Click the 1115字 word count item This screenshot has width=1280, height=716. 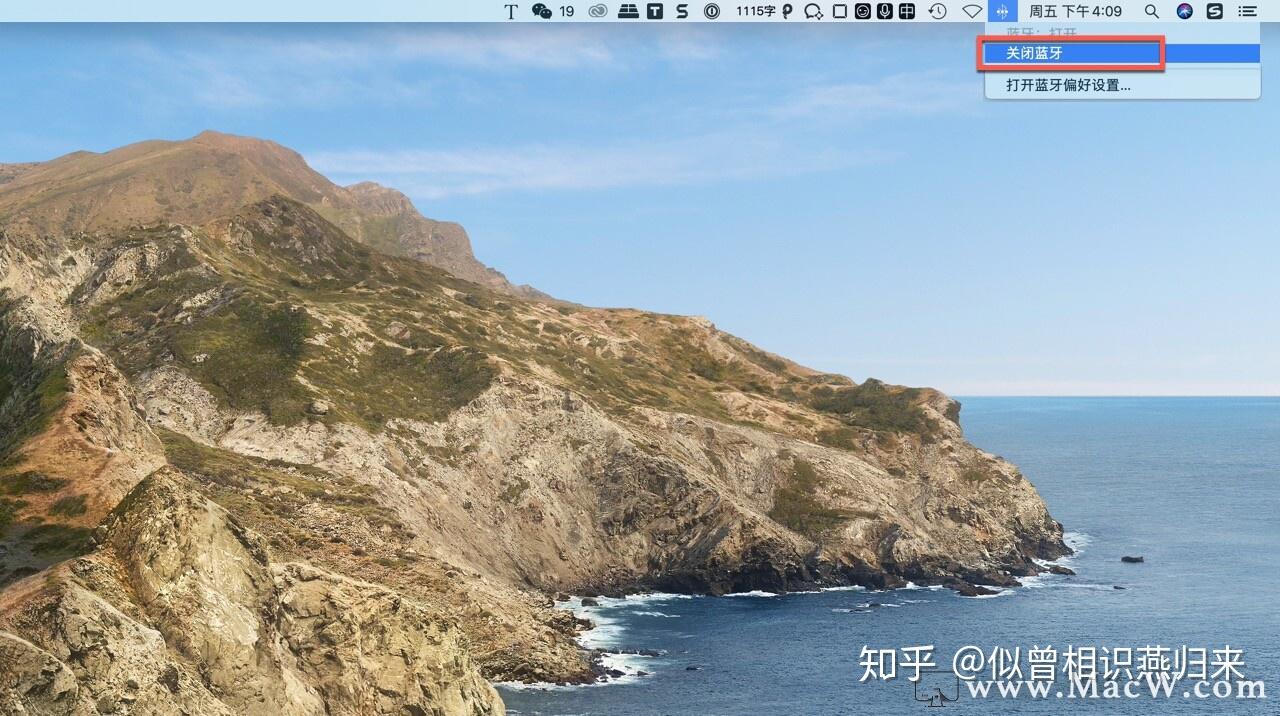pos(755,11)
